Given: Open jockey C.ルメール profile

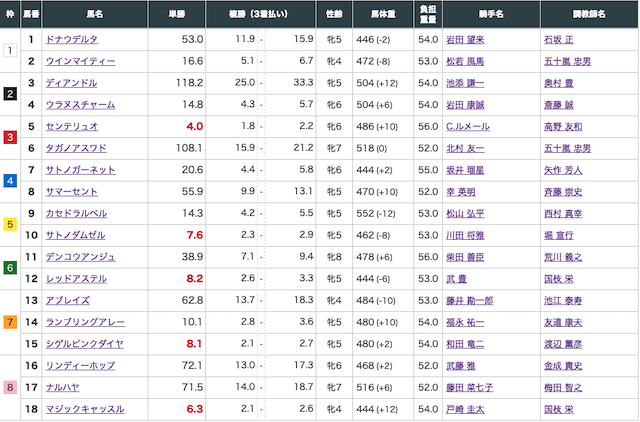Looking at the screenshot, I should click(x=467, y=127).
